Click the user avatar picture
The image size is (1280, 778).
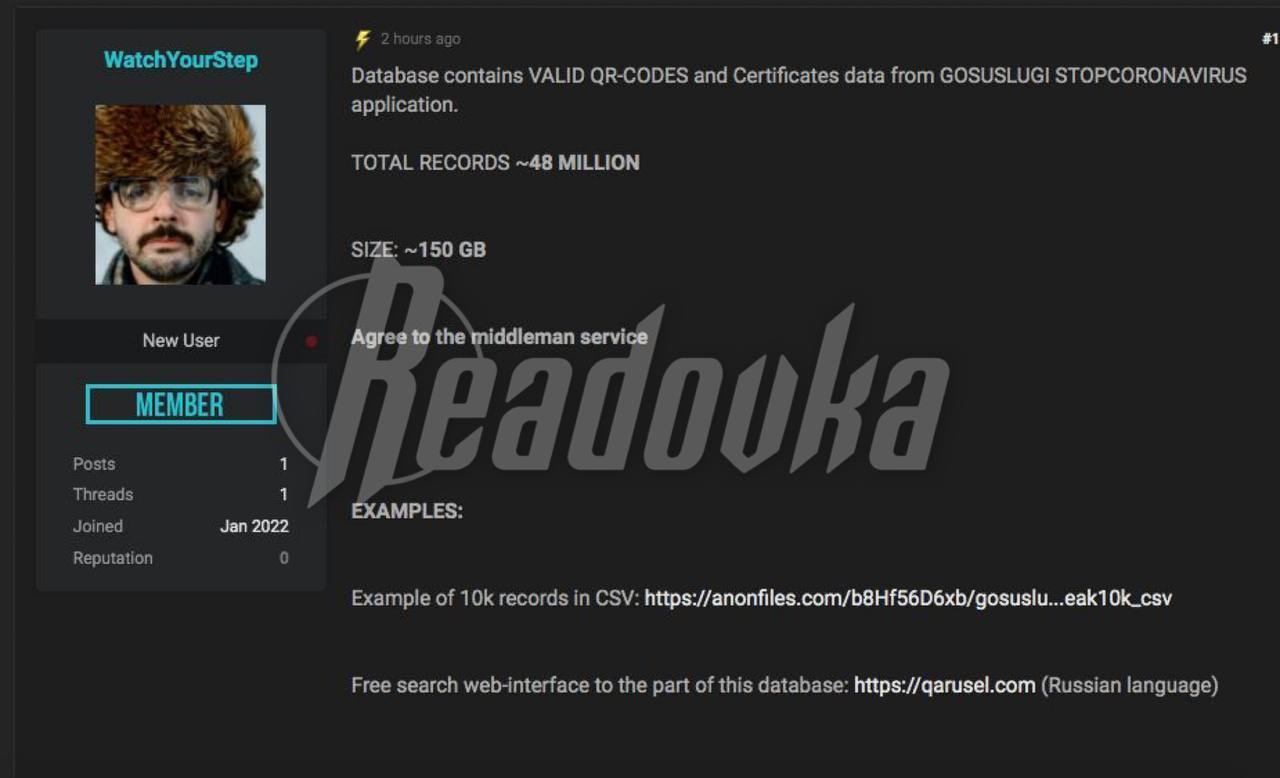[181, 195]
